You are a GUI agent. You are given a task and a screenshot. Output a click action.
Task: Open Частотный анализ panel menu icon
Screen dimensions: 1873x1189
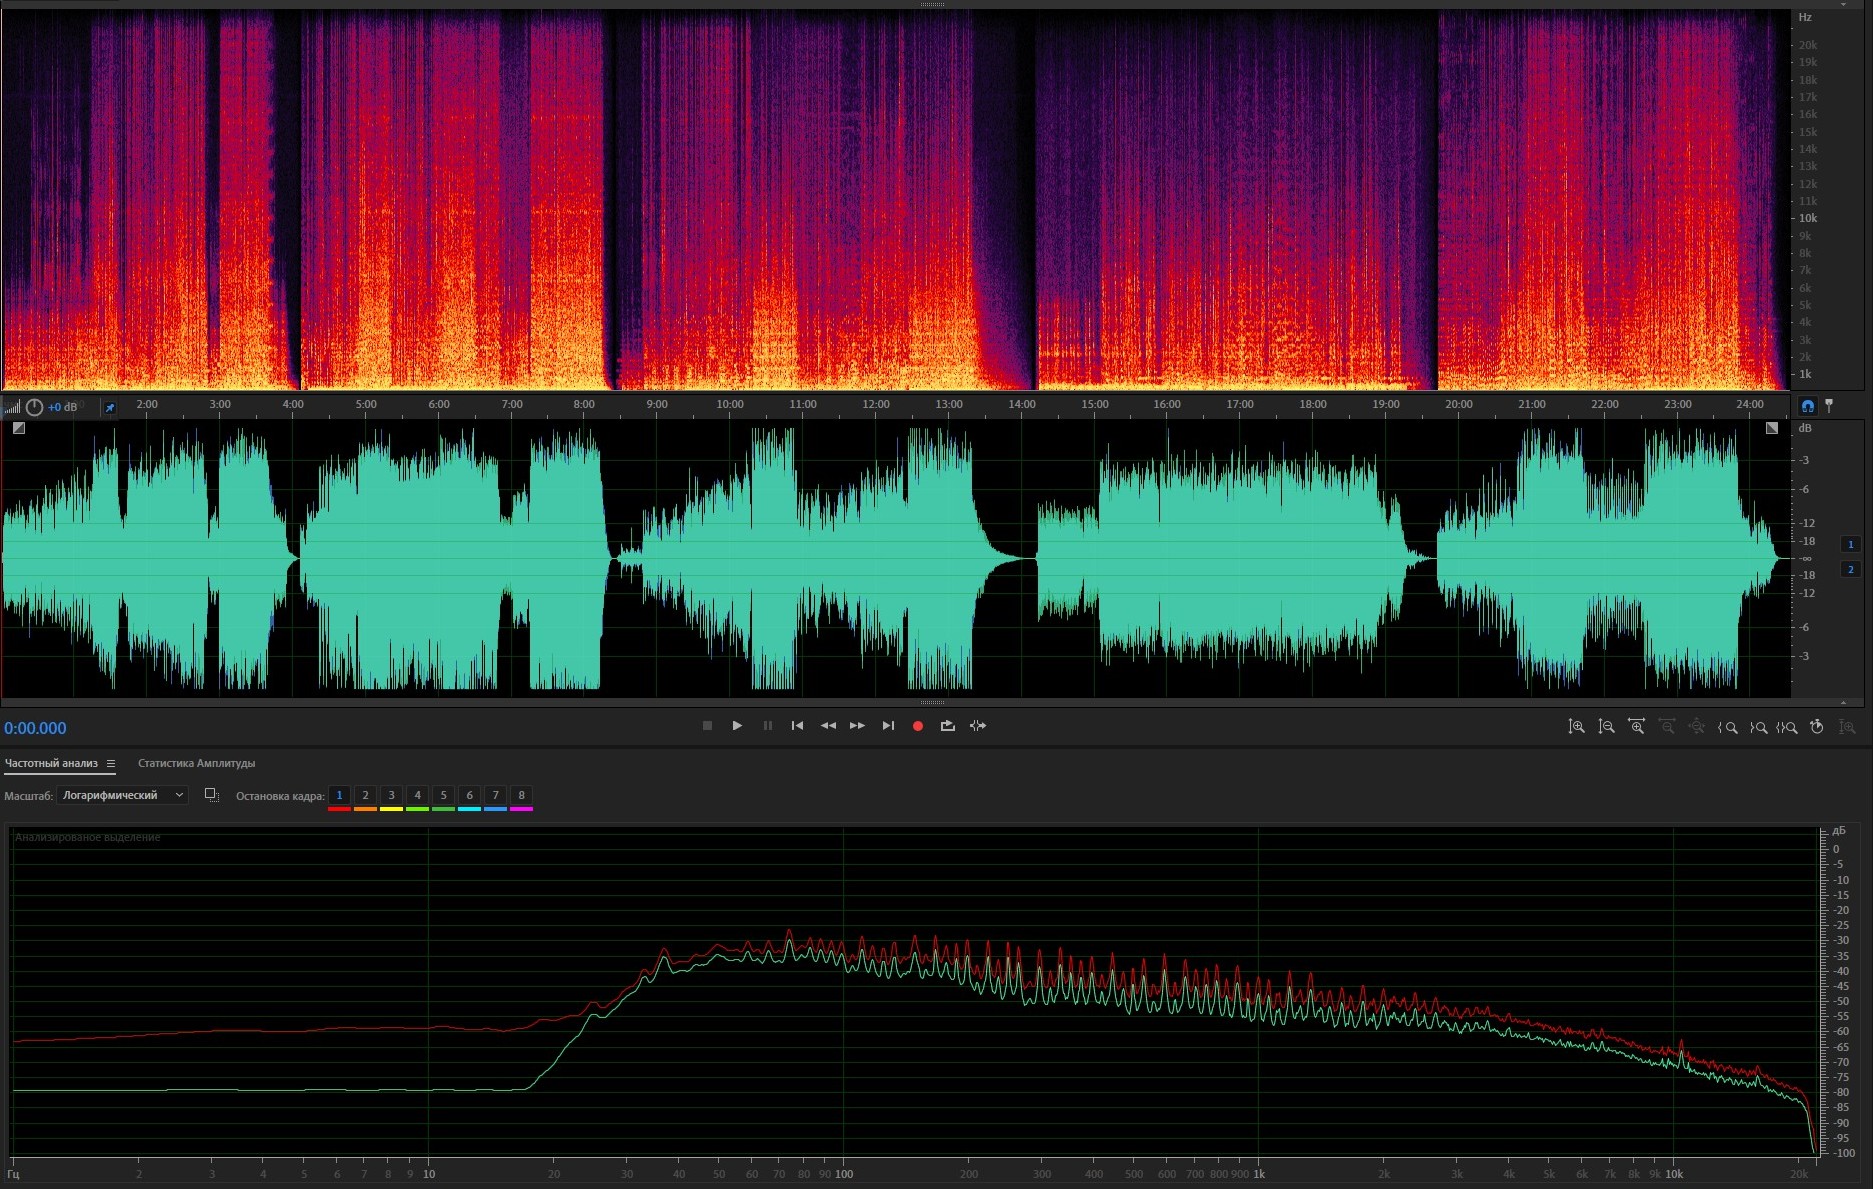coord(111,764)
